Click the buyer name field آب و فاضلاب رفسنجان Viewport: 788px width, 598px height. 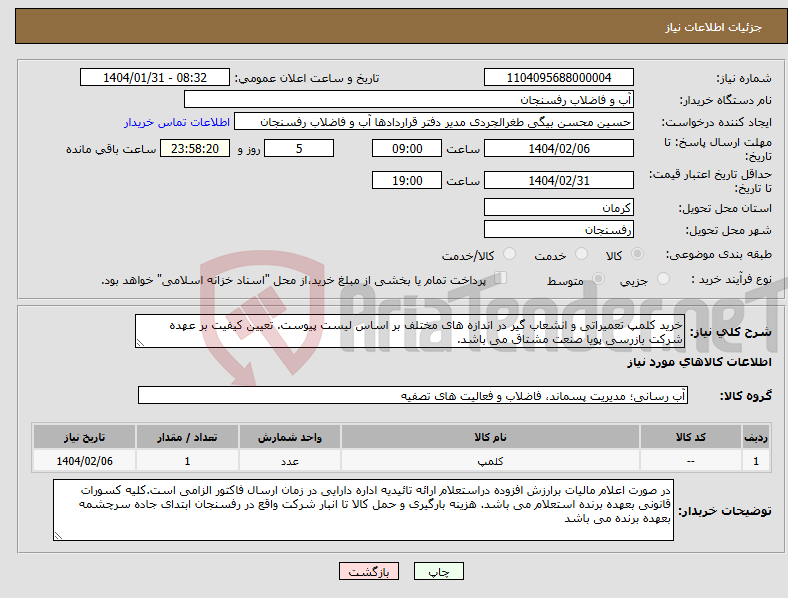tap(409, 99)
